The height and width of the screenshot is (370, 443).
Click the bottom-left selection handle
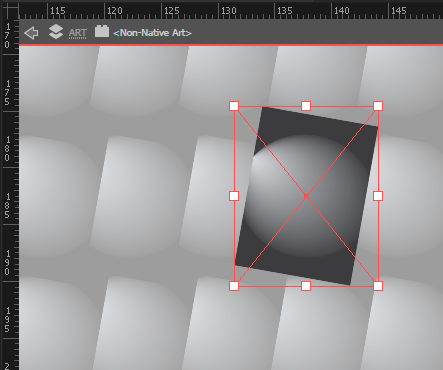click(x=234, y=286)
